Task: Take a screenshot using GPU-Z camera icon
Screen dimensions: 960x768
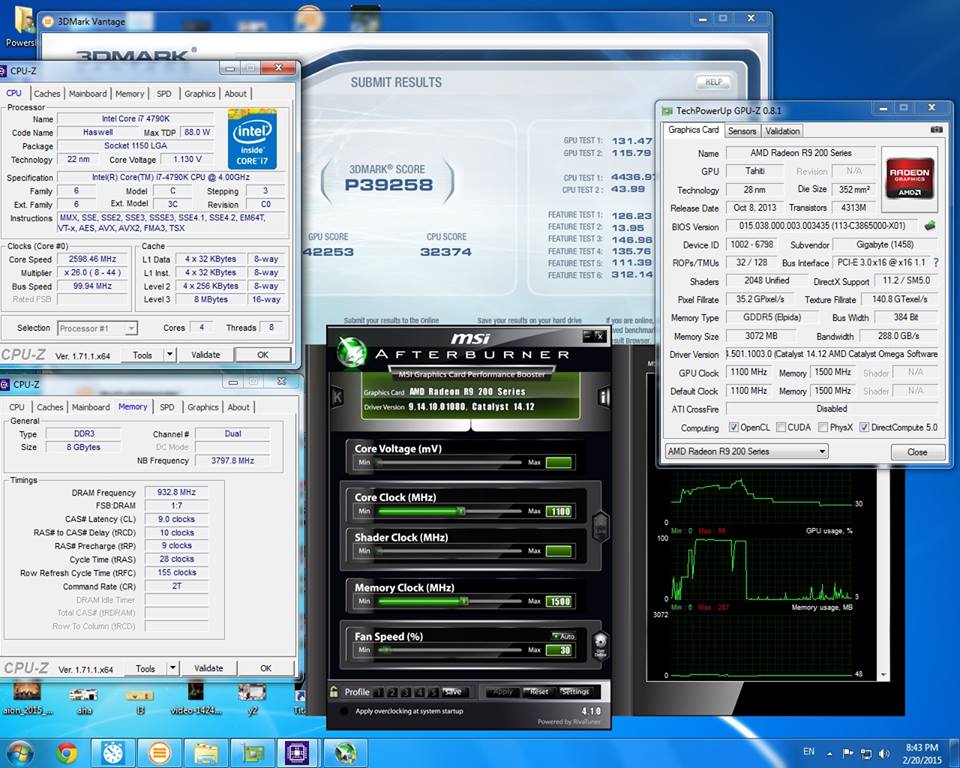Action: point(938,129)
